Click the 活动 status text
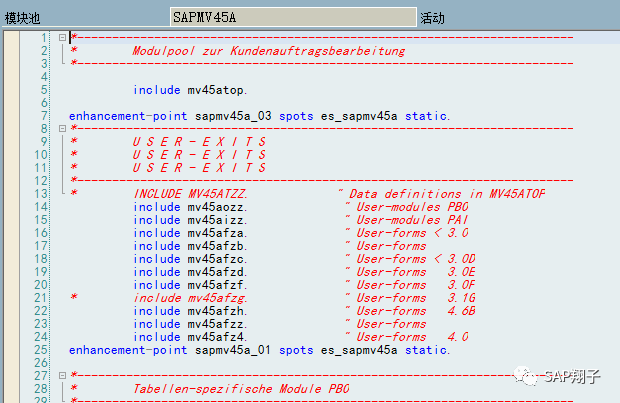The width and height of the screenshot is (620, 403). click(x=432, y=18)
